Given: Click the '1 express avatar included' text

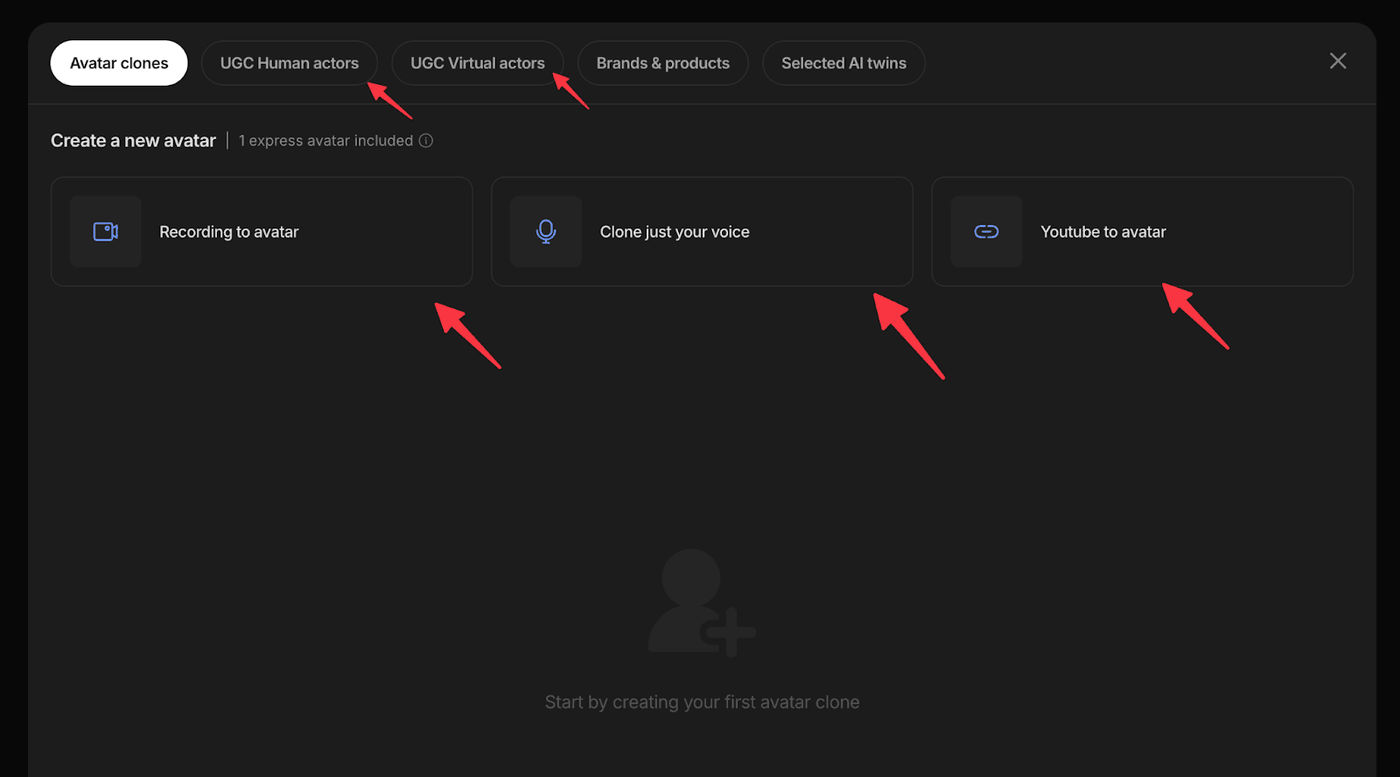Looking at the screenshot, I should (x=326, y=141).
